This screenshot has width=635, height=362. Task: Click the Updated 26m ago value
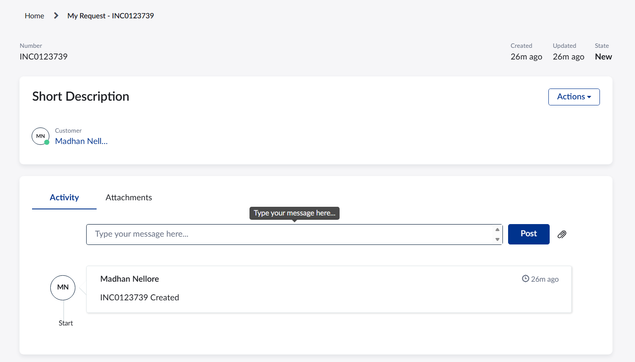pyautogui.click(x=569, y=57)
